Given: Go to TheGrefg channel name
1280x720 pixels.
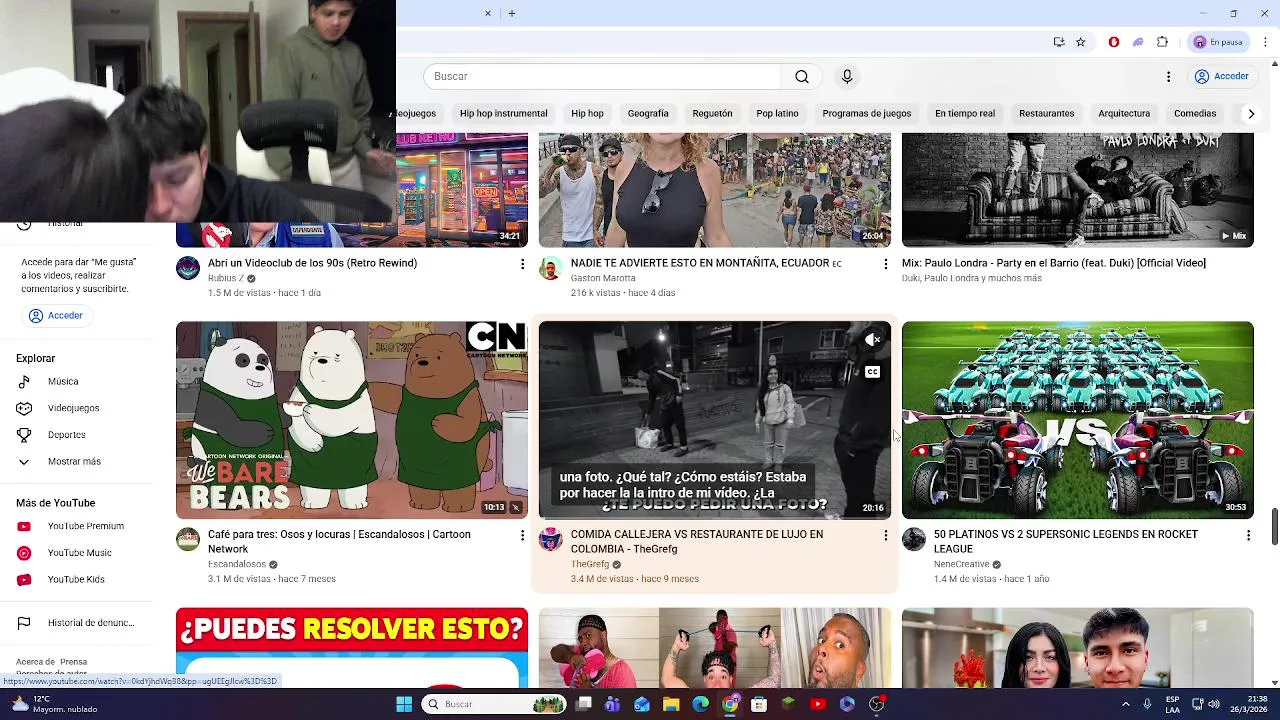Looking at the screenshot, I should [590, 564].
